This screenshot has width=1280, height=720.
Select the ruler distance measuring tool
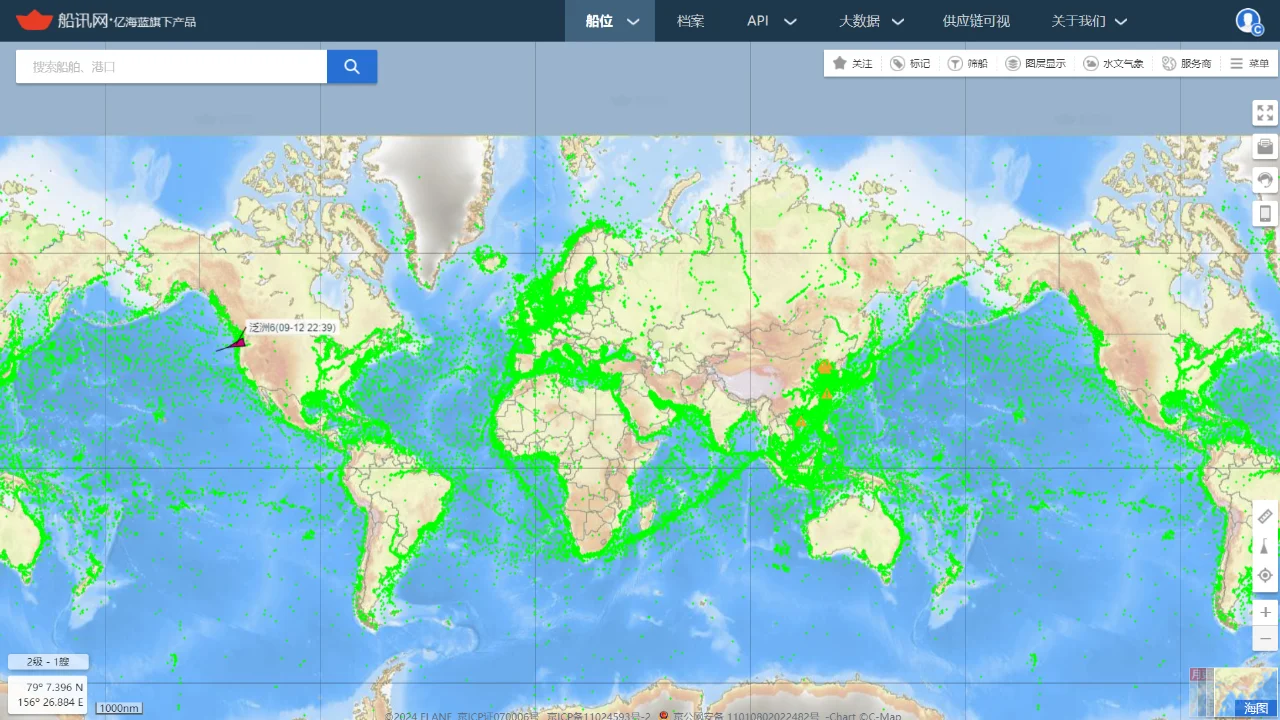pos(1265,517)
